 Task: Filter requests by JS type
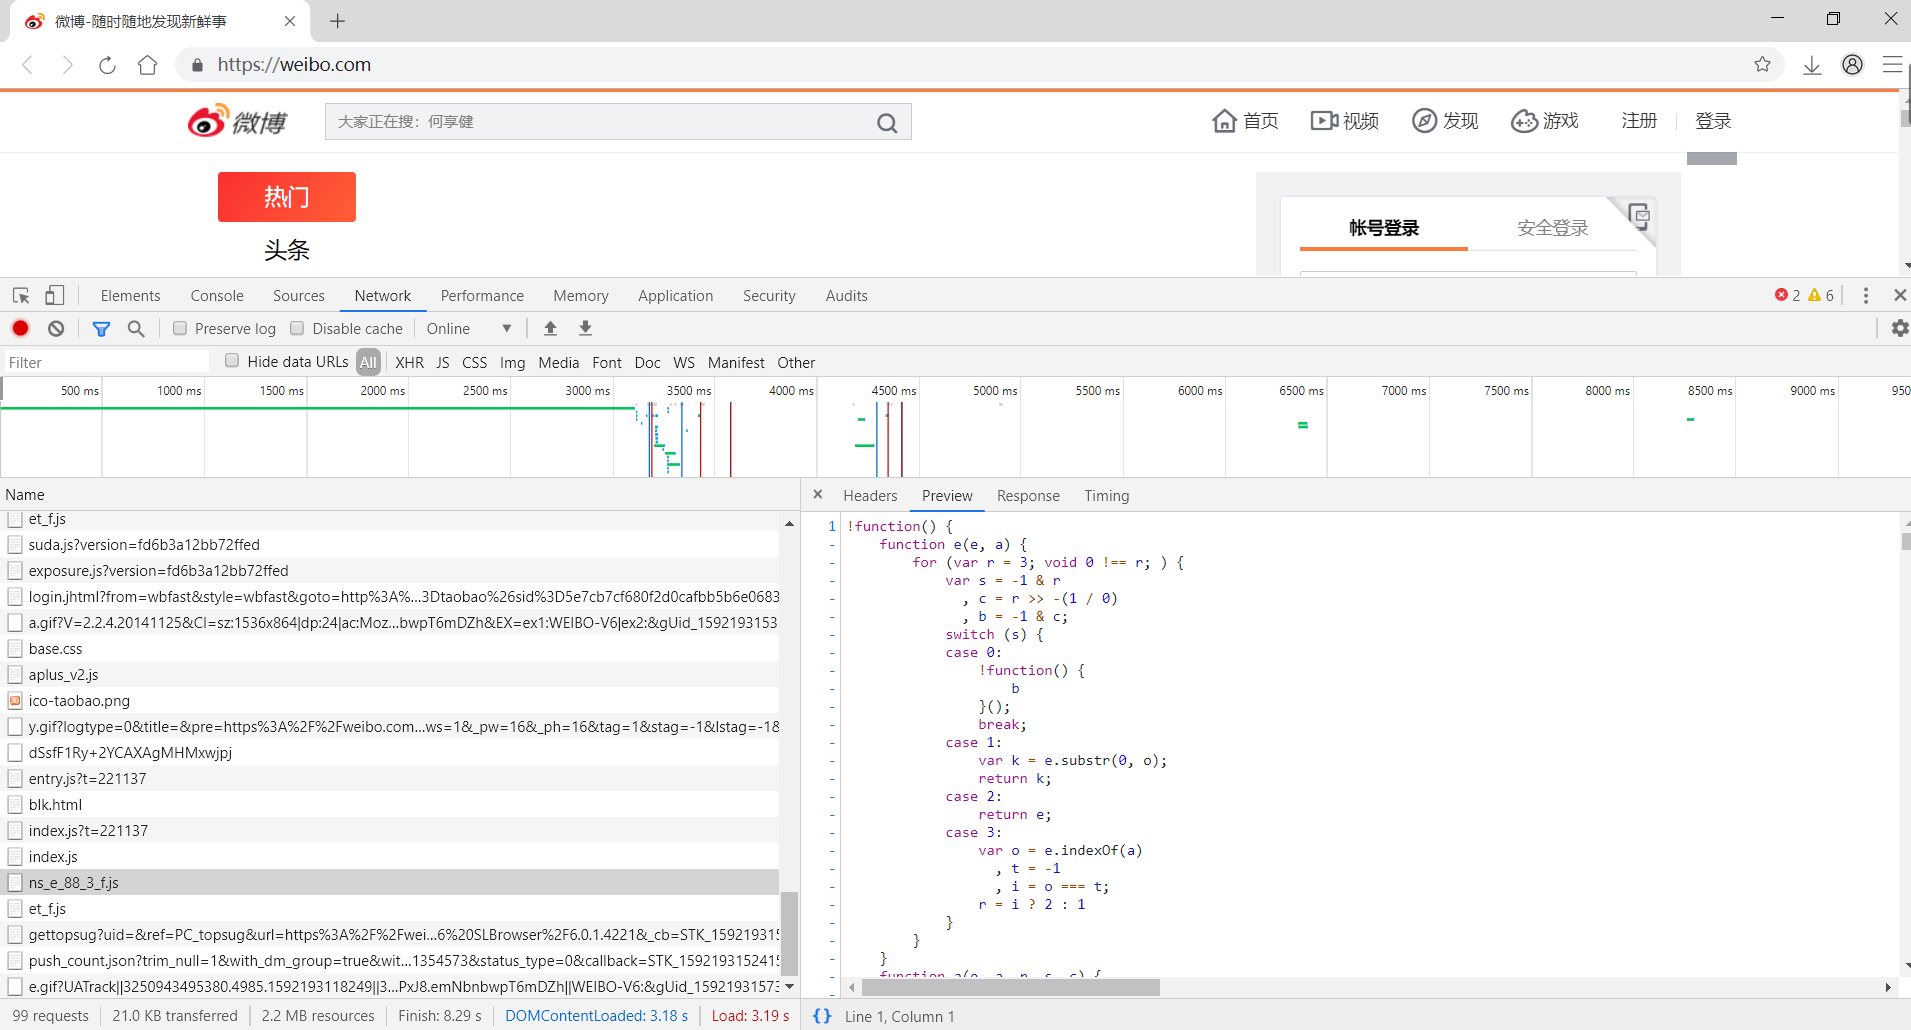[x=443, y=362]
